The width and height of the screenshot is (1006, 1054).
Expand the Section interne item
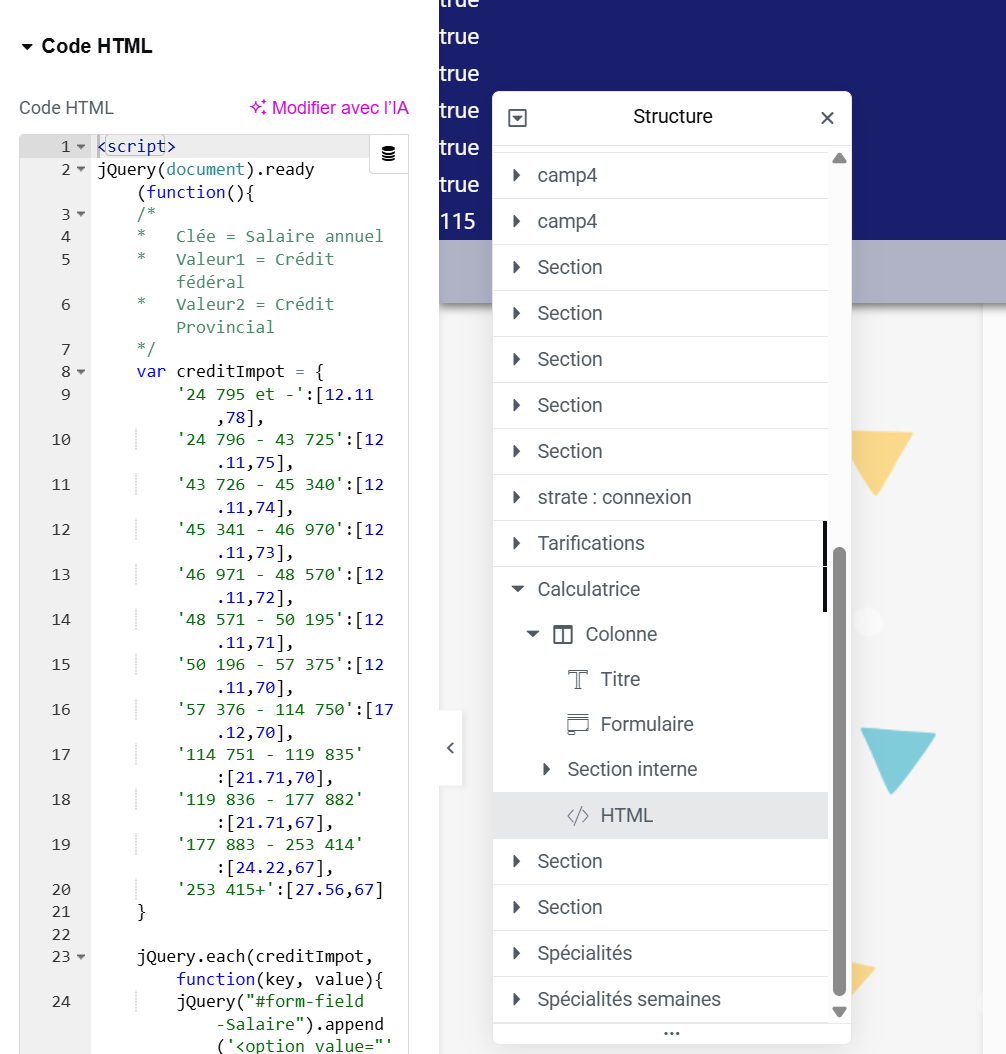546,769
